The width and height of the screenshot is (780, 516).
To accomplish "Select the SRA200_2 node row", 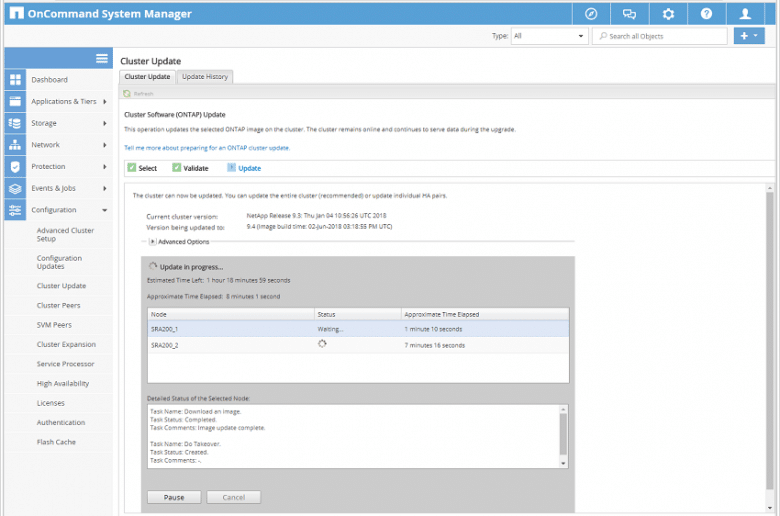I will click(358, 345).
